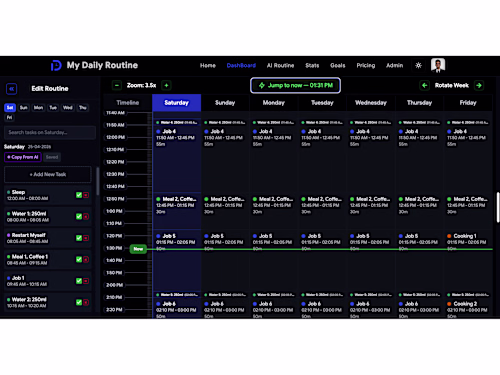Decrease the timeline zoom level
The image size is (500, 375).
117,85
